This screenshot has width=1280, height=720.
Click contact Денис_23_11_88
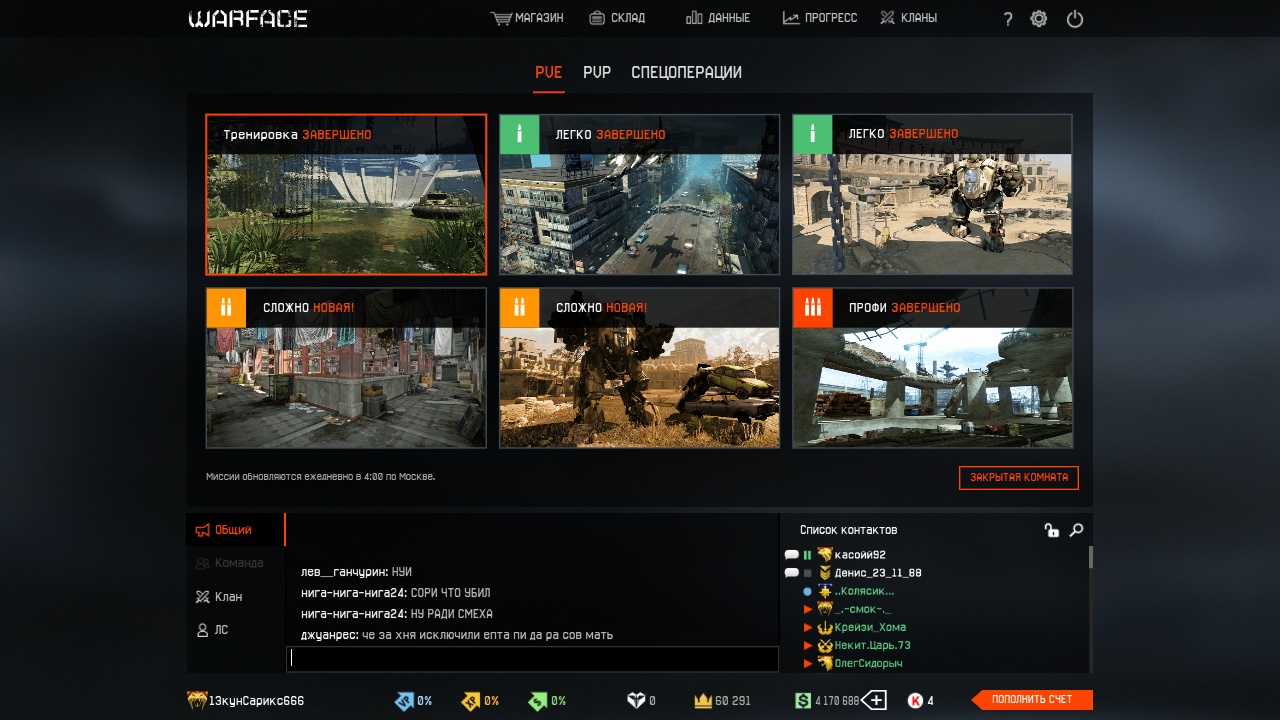[x=878, y=573]
